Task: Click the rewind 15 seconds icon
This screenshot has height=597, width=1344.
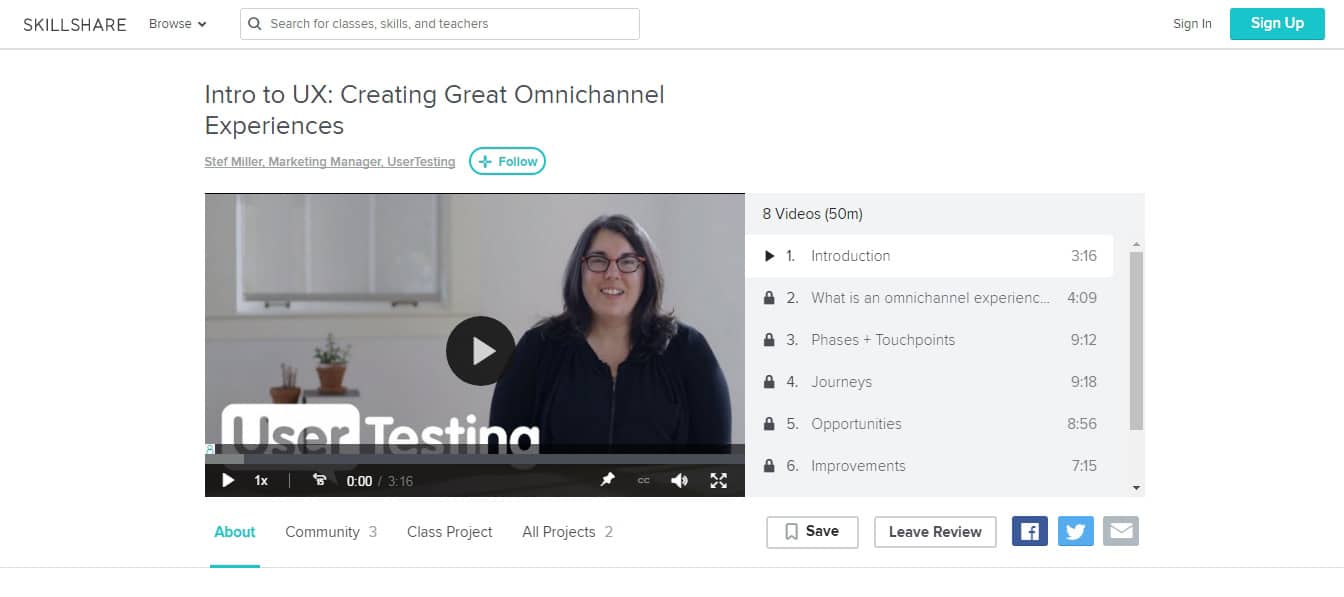Action: (x=320, y=480)
